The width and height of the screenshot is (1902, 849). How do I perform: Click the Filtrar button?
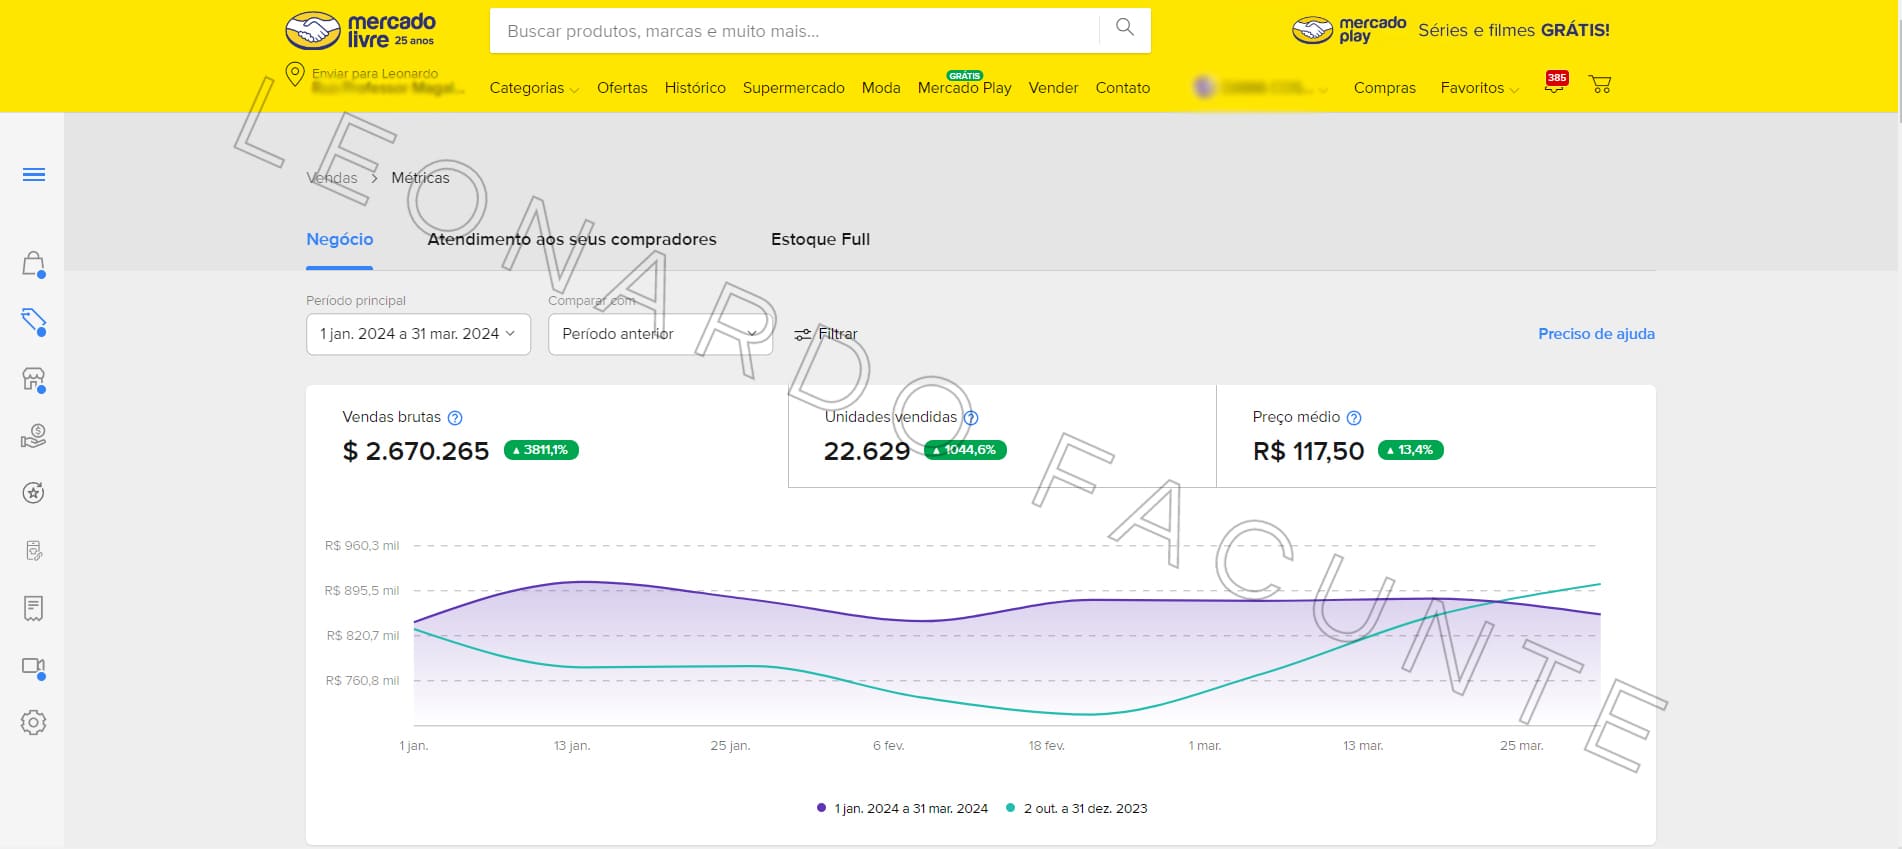tap(826, 334)
